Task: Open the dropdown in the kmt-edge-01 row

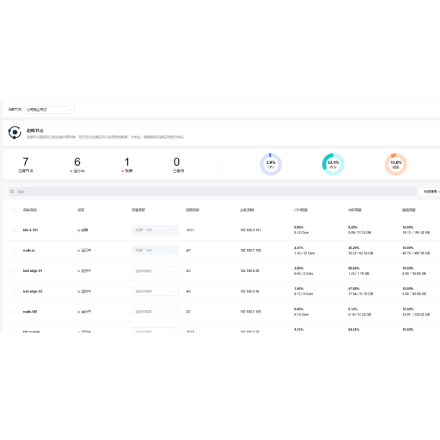Action: [155, 271]
